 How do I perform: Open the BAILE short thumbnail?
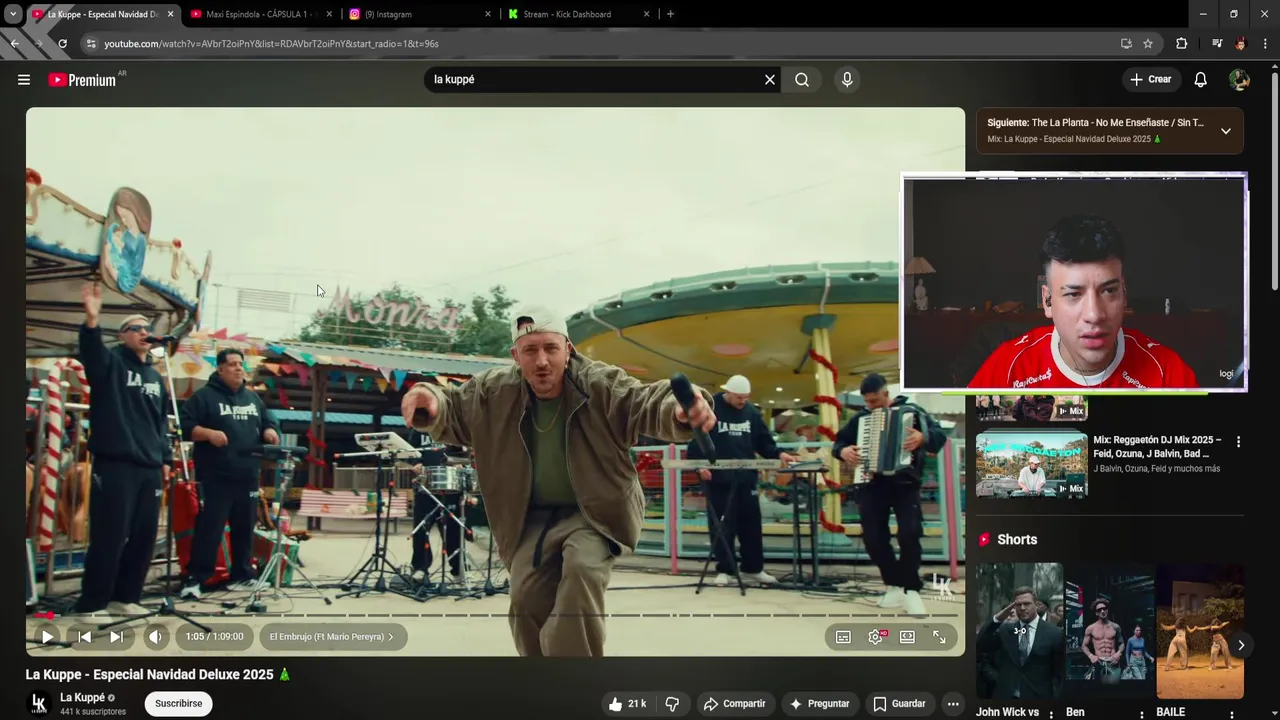(x=1200, y=630)
